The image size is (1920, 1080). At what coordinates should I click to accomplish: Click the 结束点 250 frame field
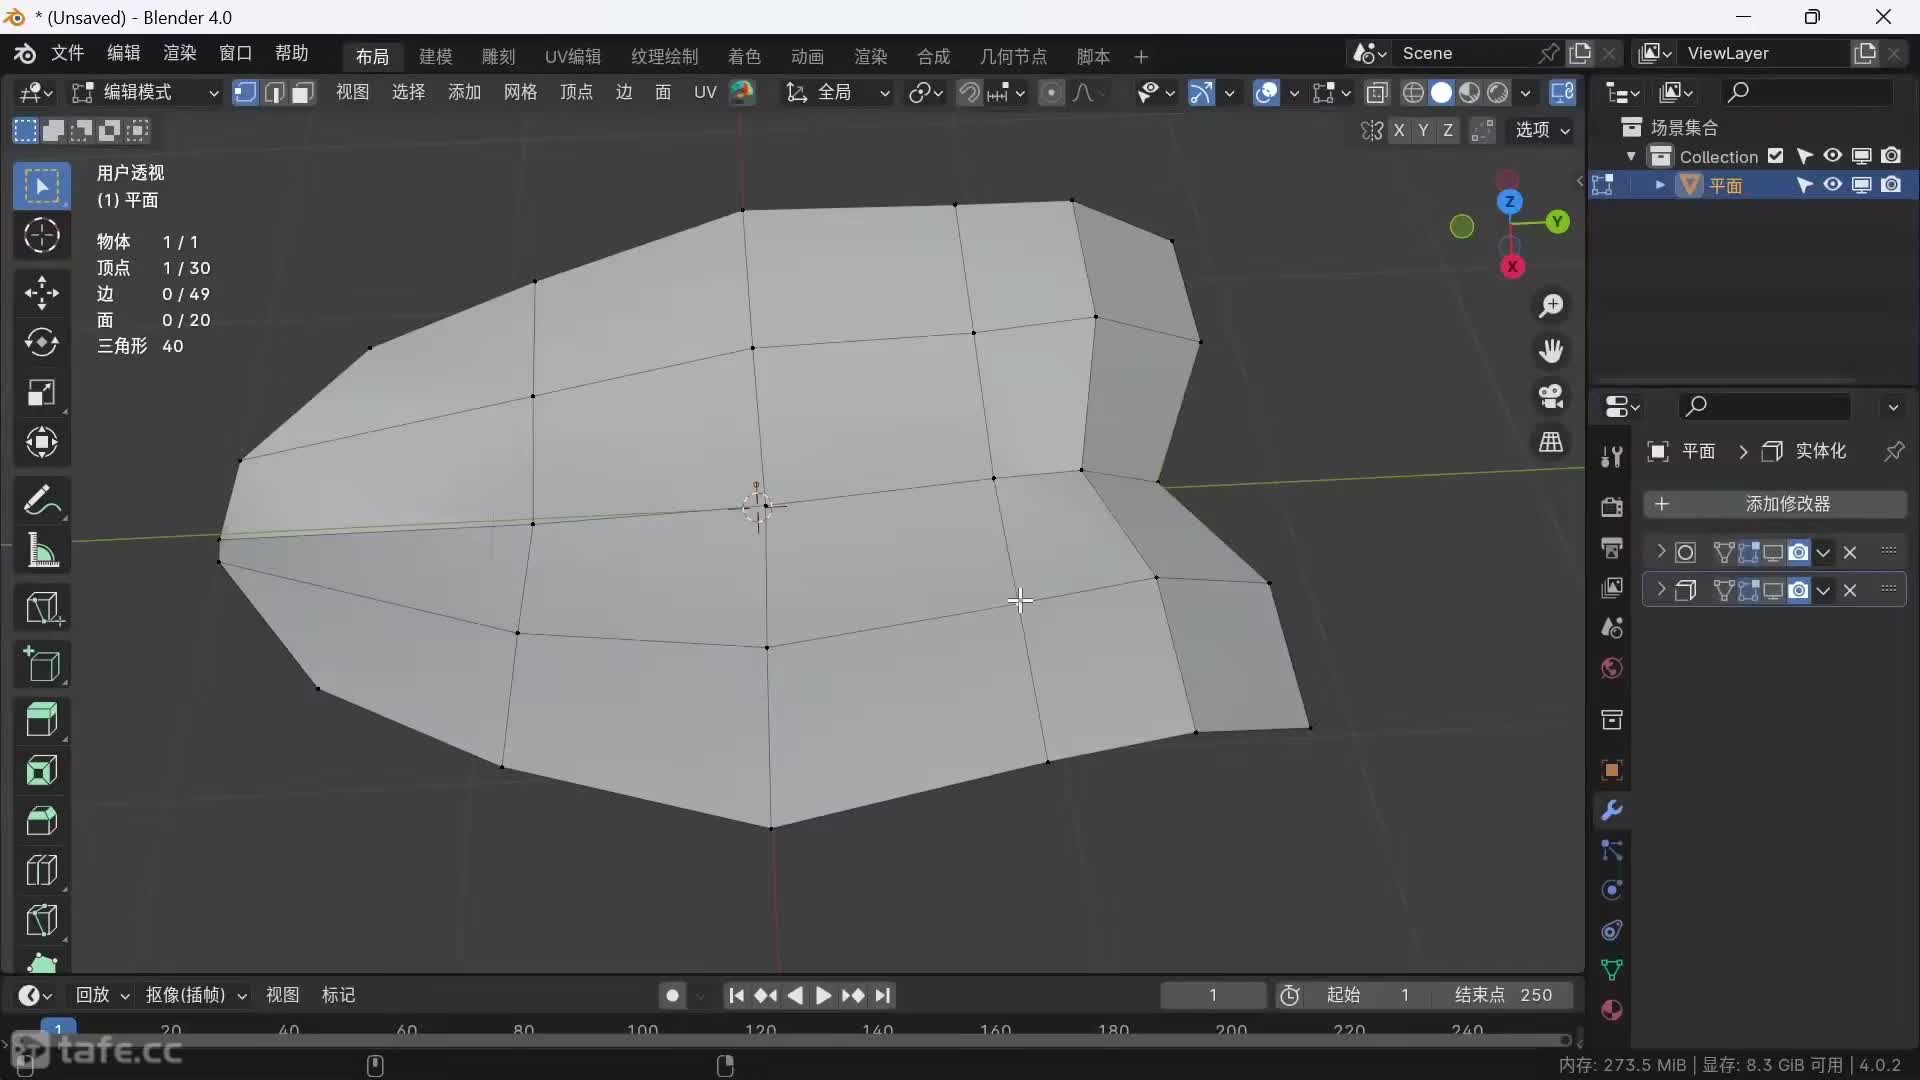tap(1503, 995)
